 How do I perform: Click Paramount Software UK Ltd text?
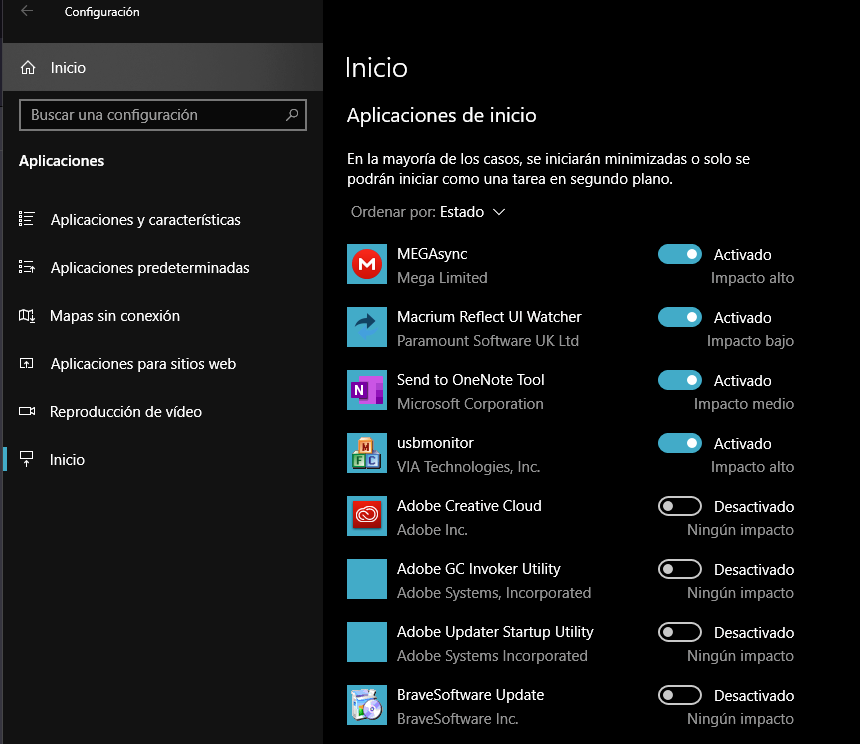pos(488,341)
